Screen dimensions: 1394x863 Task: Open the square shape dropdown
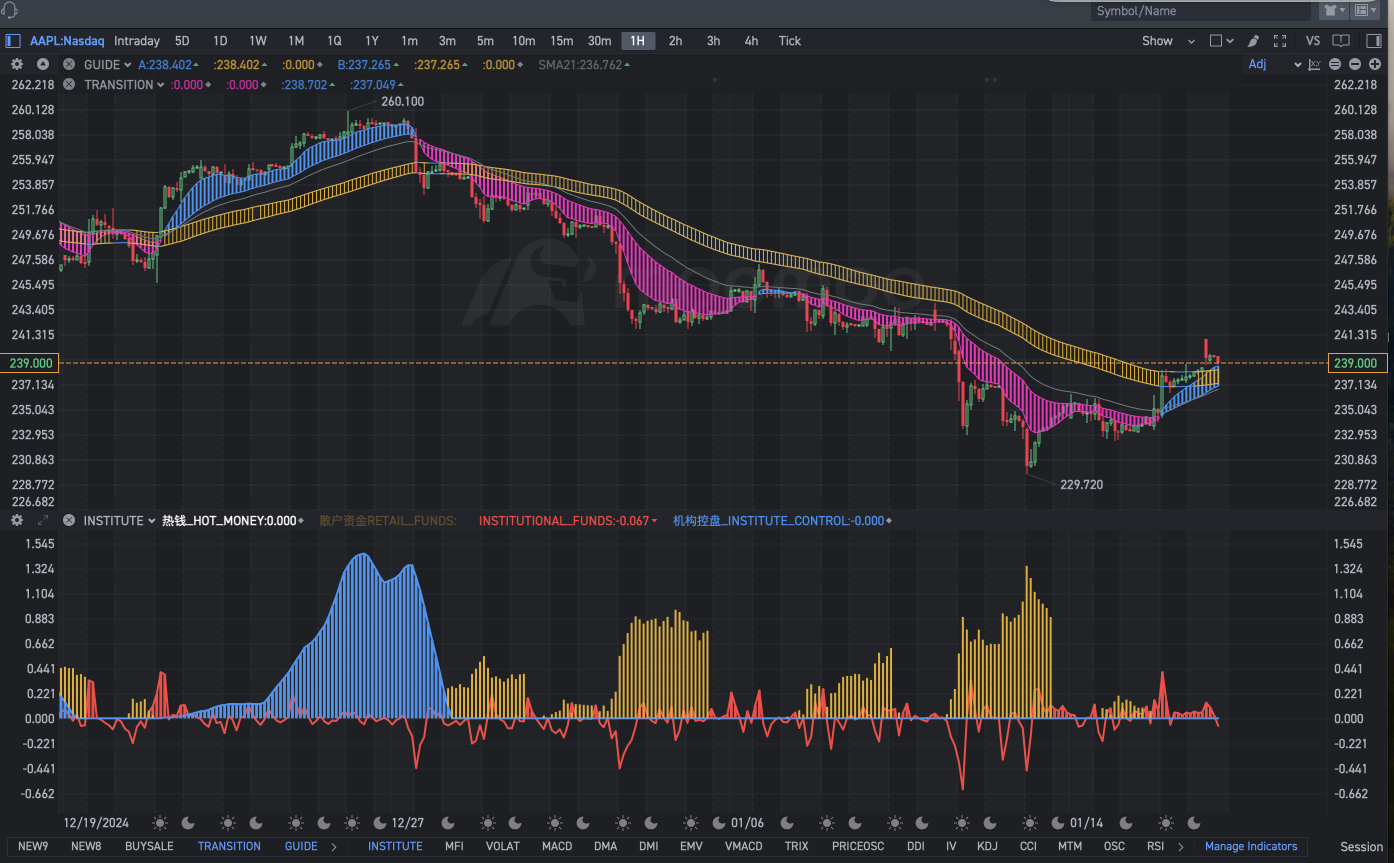click(1221, 41)
